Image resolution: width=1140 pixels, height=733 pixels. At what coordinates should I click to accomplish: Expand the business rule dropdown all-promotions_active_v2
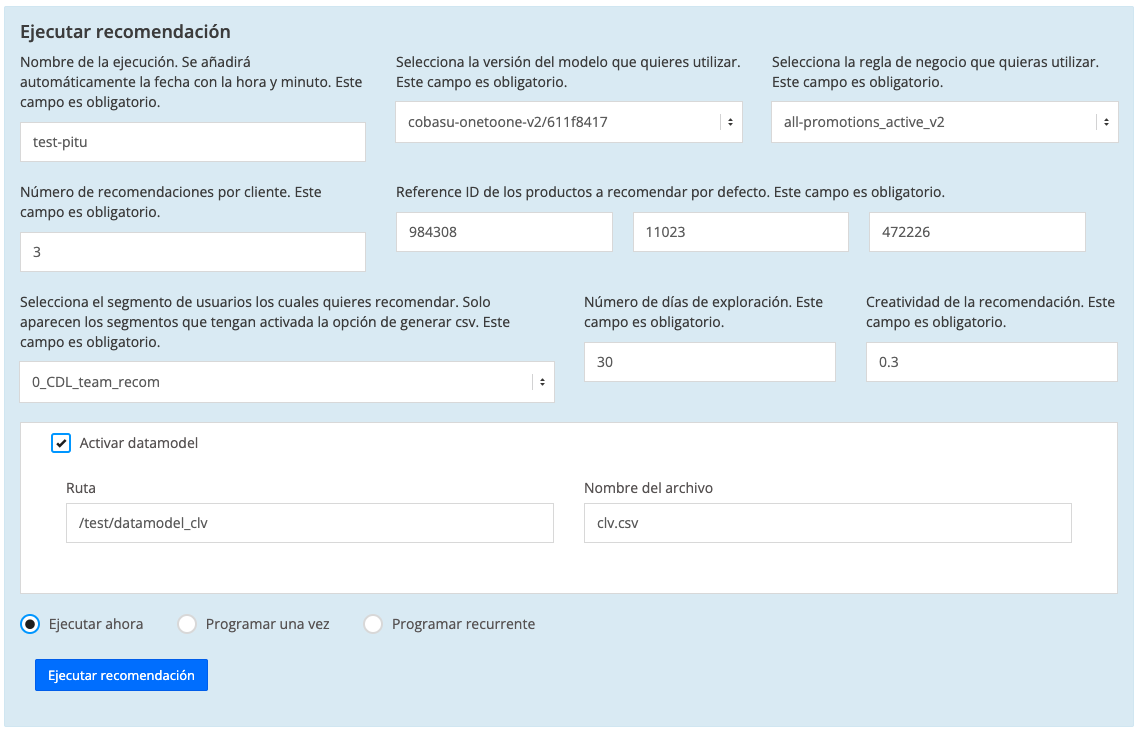click(944, 122)
